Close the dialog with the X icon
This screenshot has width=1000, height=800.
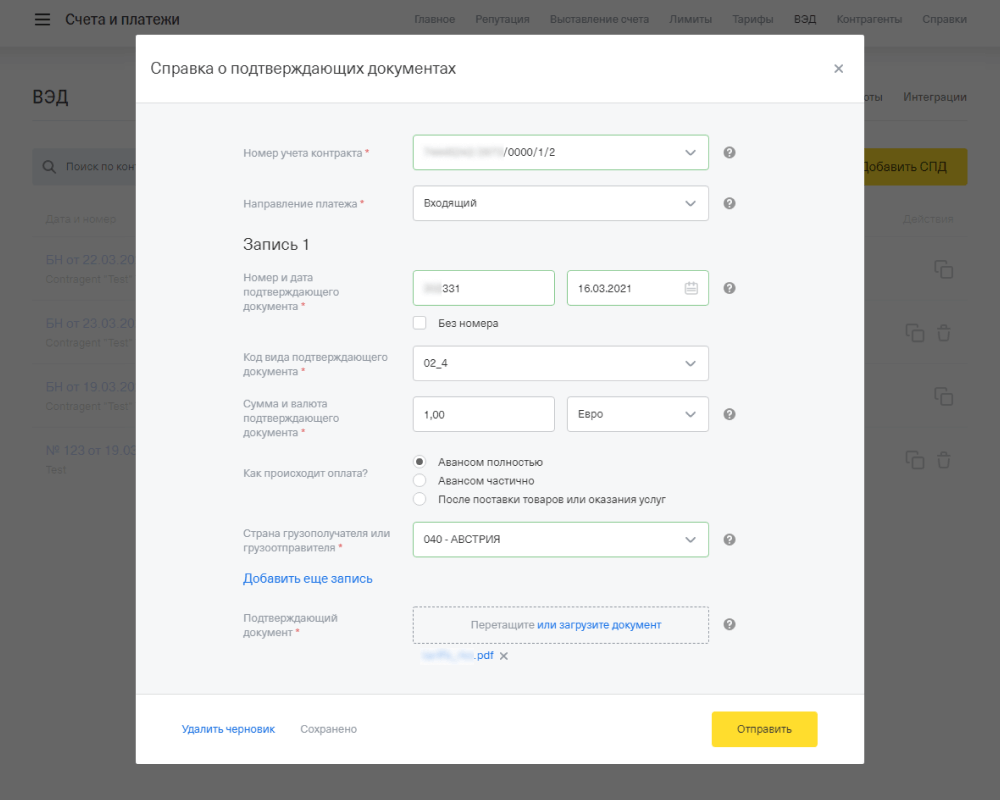point(838,69)
